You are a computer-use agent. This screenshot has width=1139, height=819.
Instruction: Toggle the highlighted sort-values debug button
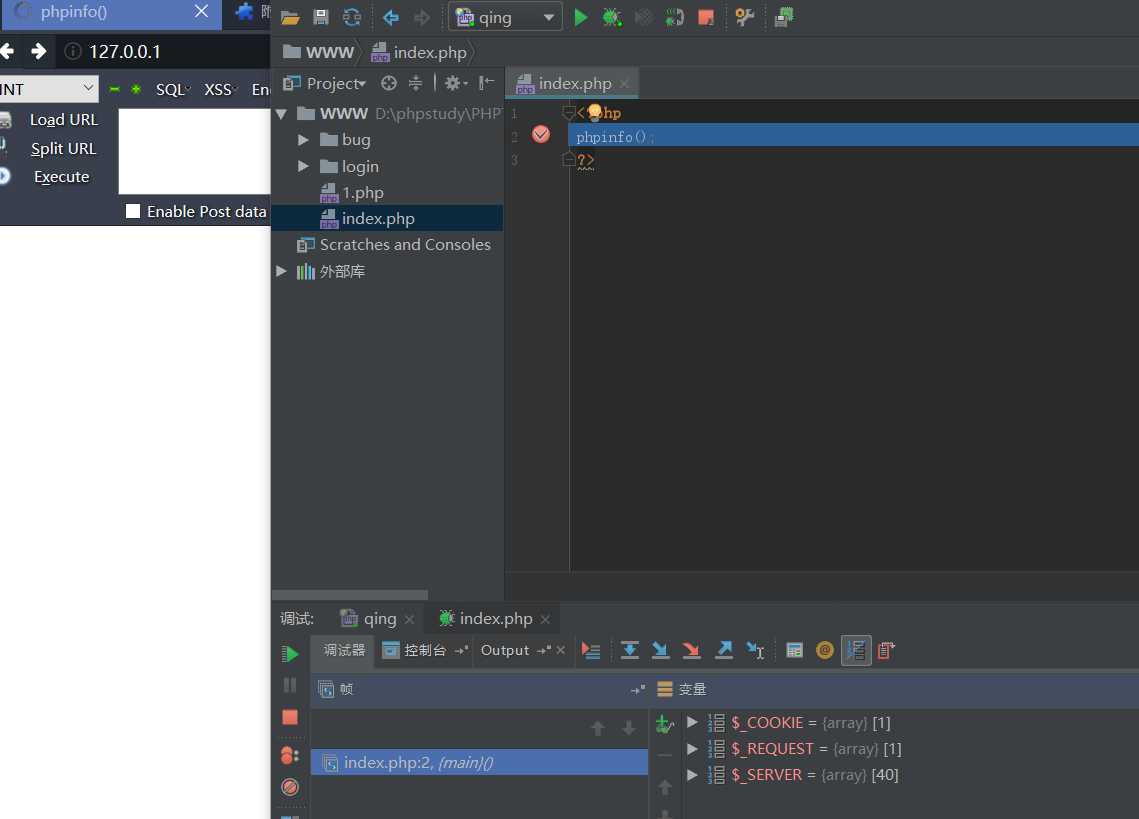[x=856, y=650]
